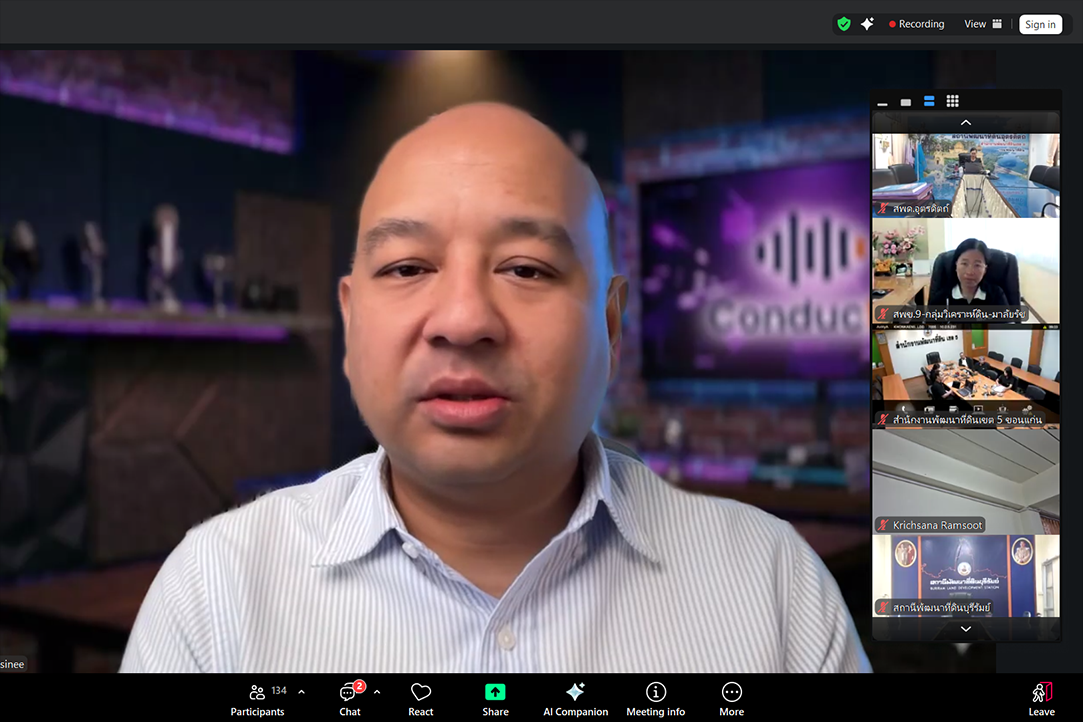Viewport: 1083px width, 722px height.
Task: Switch thumbnails to single active speaker
Action: [x=905, y=102]
